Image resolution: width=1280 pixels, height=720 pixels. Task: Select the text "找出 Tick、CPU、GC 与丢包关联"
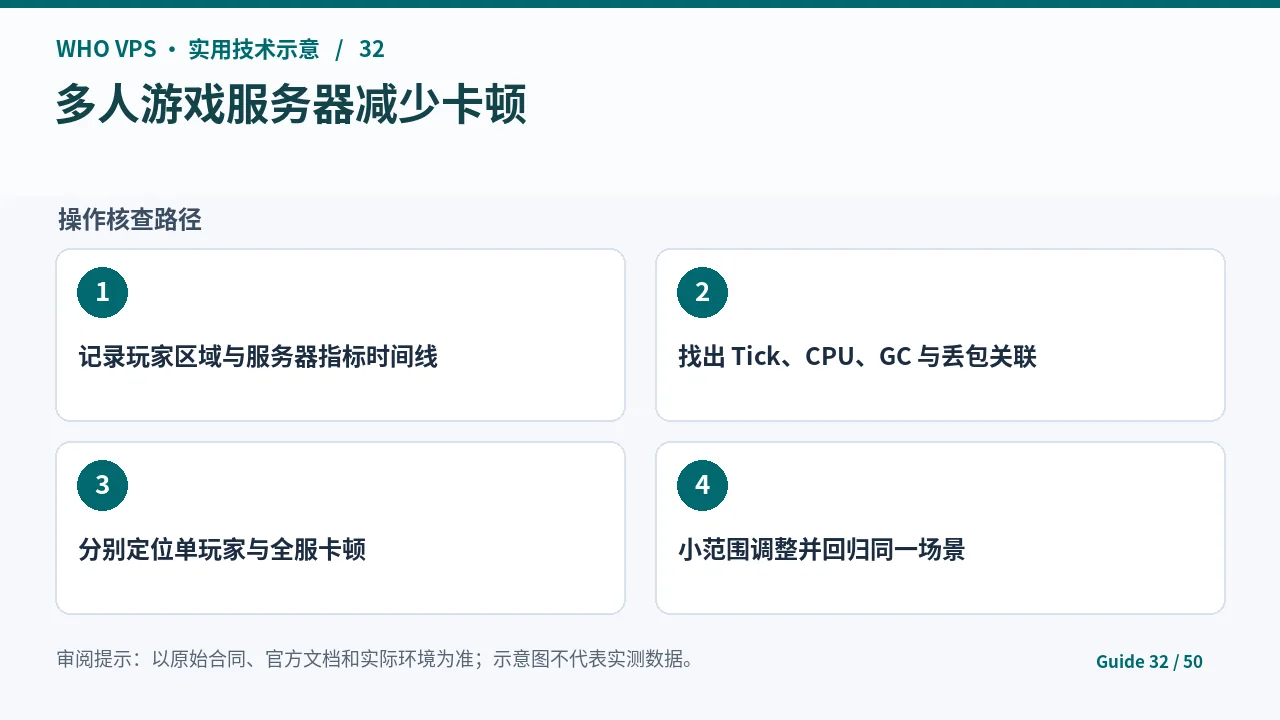coord(857,357)
